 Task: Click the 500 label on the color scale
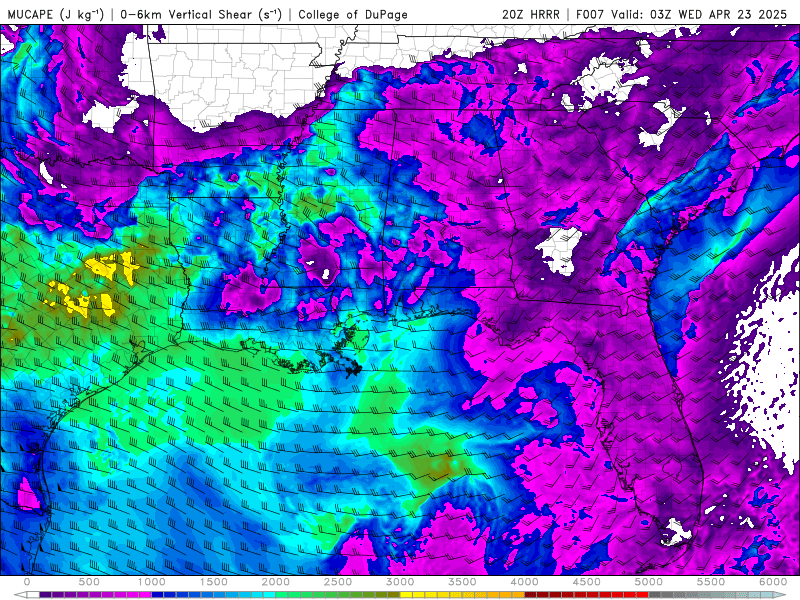pyautogui.click(x=89, y=582)
